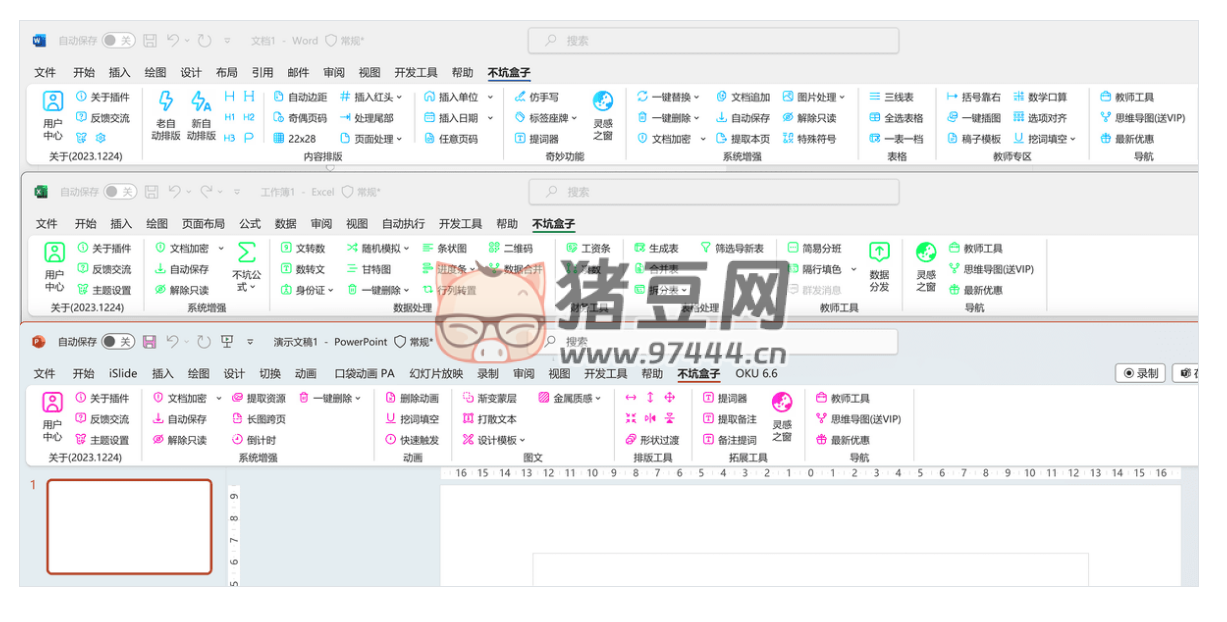Screen dimensions: 1227x622
Task: Click 甘特图 in the Excel ribbon
Action: tap(369, 269)
